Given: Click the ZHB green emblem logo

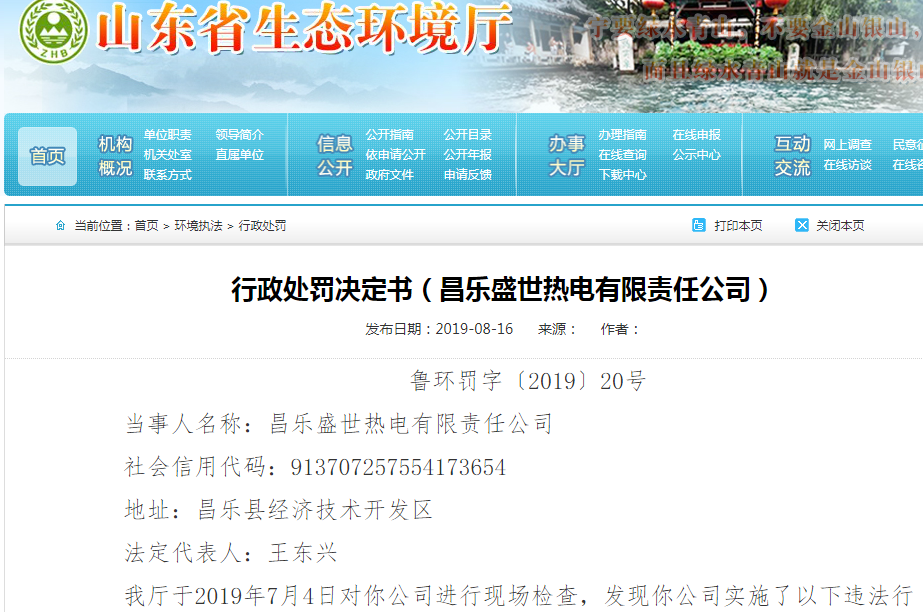Looking at the screenshot, I should [x=54, y=31].
